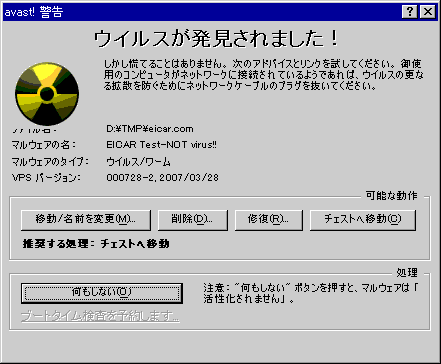Click the malware type value ウイルス/ワーム
The image size is (441, 364).
(x=138, y=162)
